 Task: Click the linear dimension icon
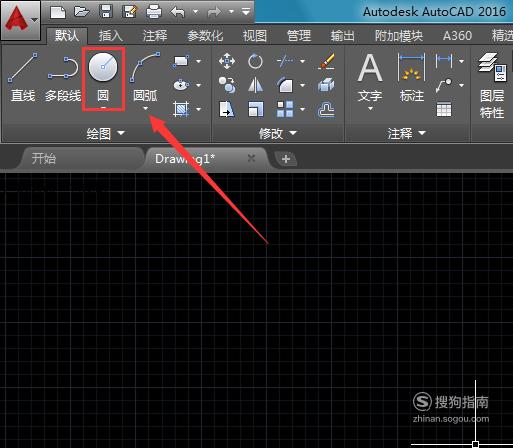[x=444, y=61]
